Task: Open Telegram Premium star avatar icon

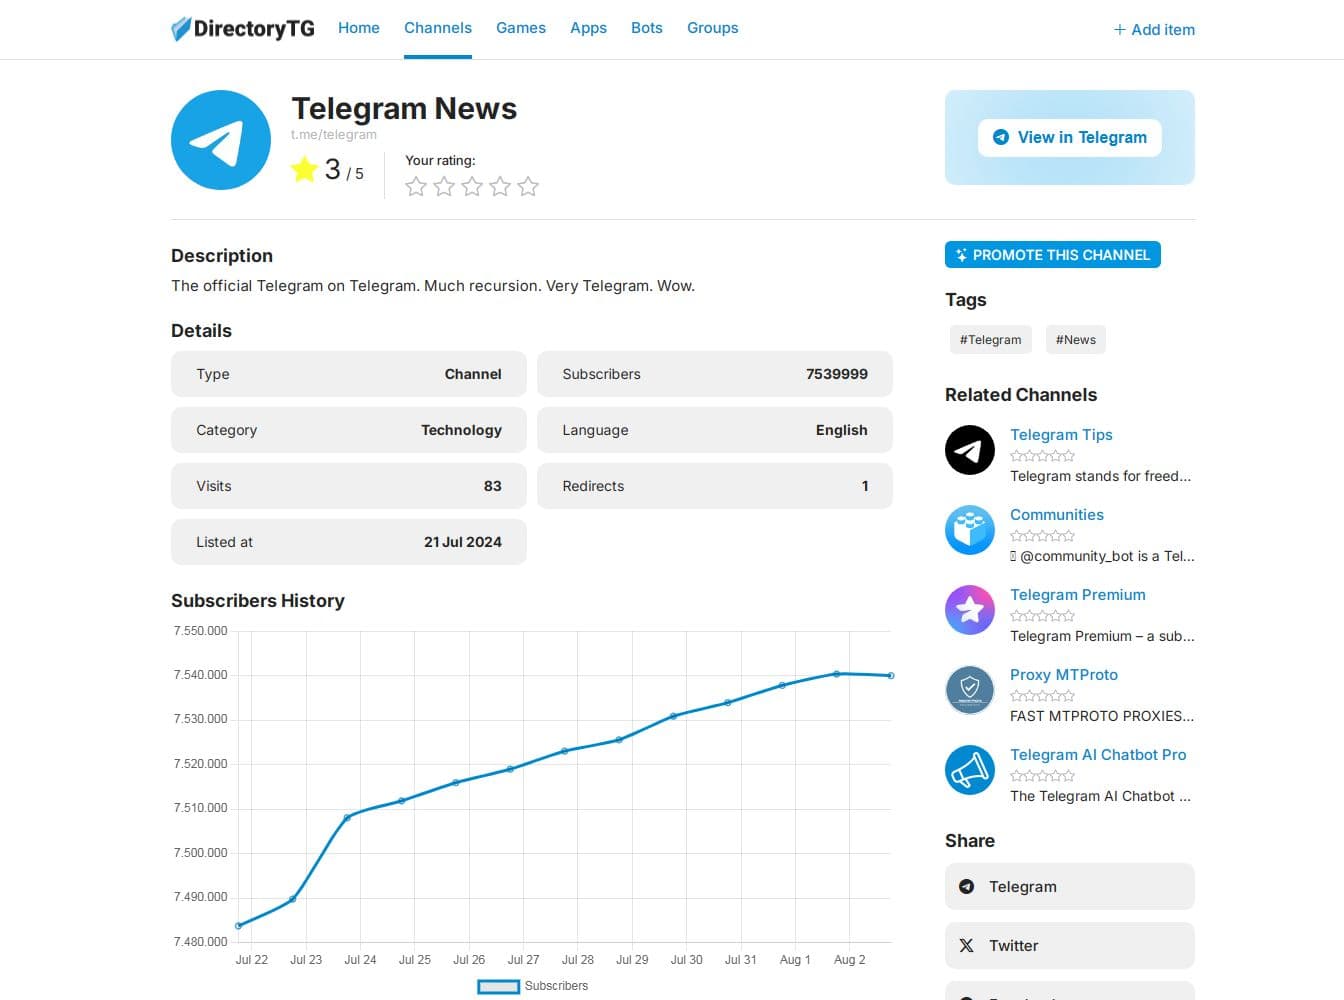Action: tap(969, 610)
